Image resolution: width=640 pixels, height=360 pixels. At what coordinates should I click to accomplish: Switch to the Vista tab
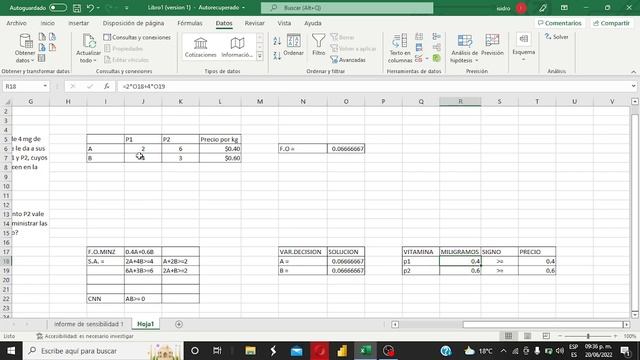[284, 23]
